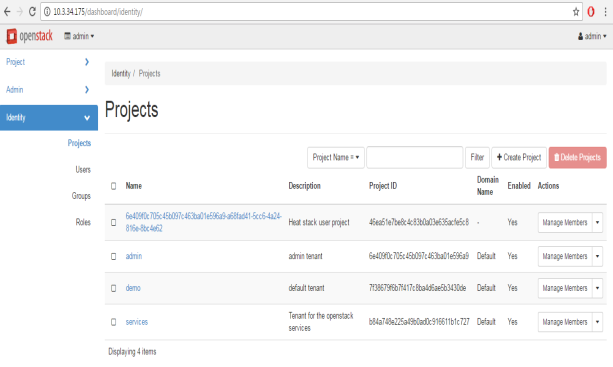613x367 pixels.
Task: Click the 'admin tenant' description cell
Action: [x=306, y=256]
